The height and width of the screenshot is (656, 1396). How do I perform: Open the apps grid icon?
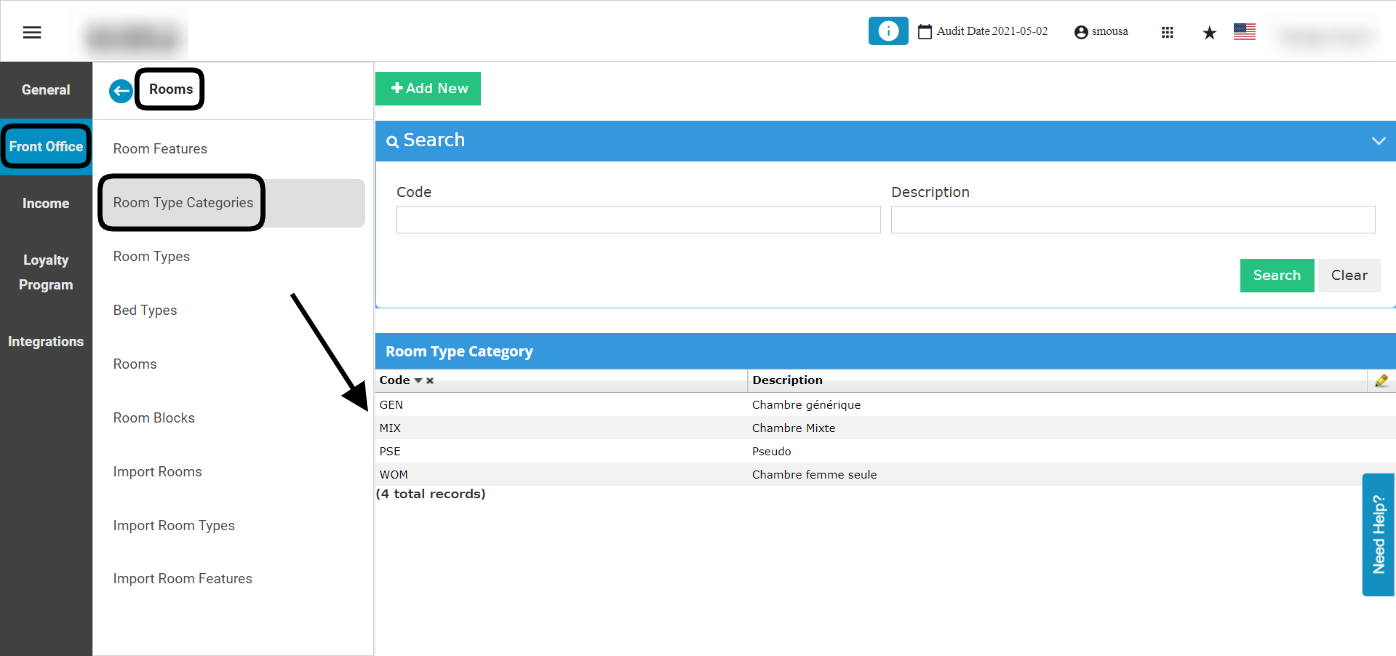[1167, 32]
